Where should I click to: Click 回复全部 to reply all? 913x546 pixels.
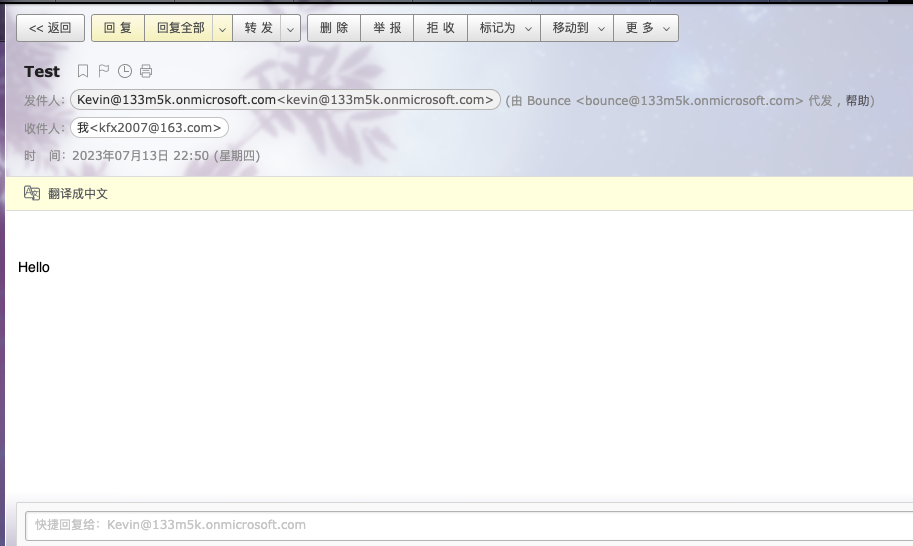179,28
